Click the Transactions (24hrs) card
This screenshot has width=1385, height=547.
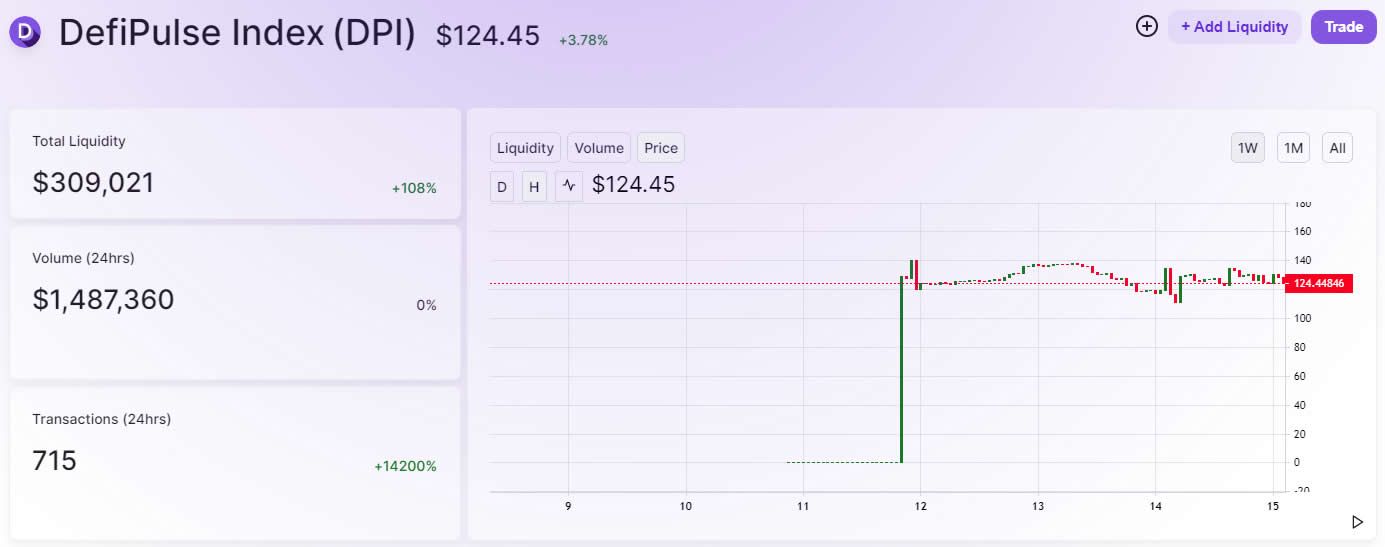click(x=235, y=462)
